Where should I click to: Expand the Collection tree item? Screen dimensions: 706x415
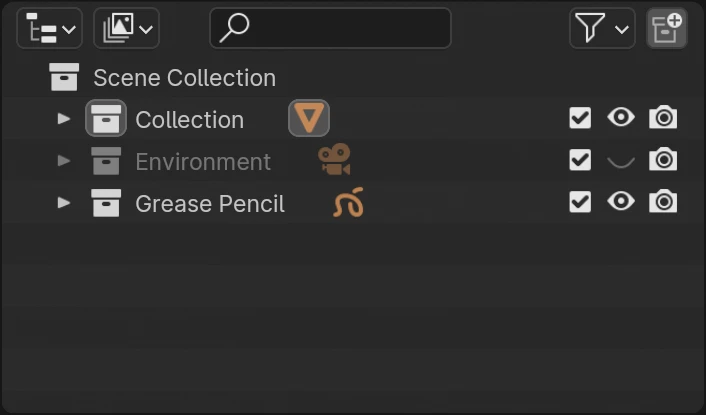point(64,119)
